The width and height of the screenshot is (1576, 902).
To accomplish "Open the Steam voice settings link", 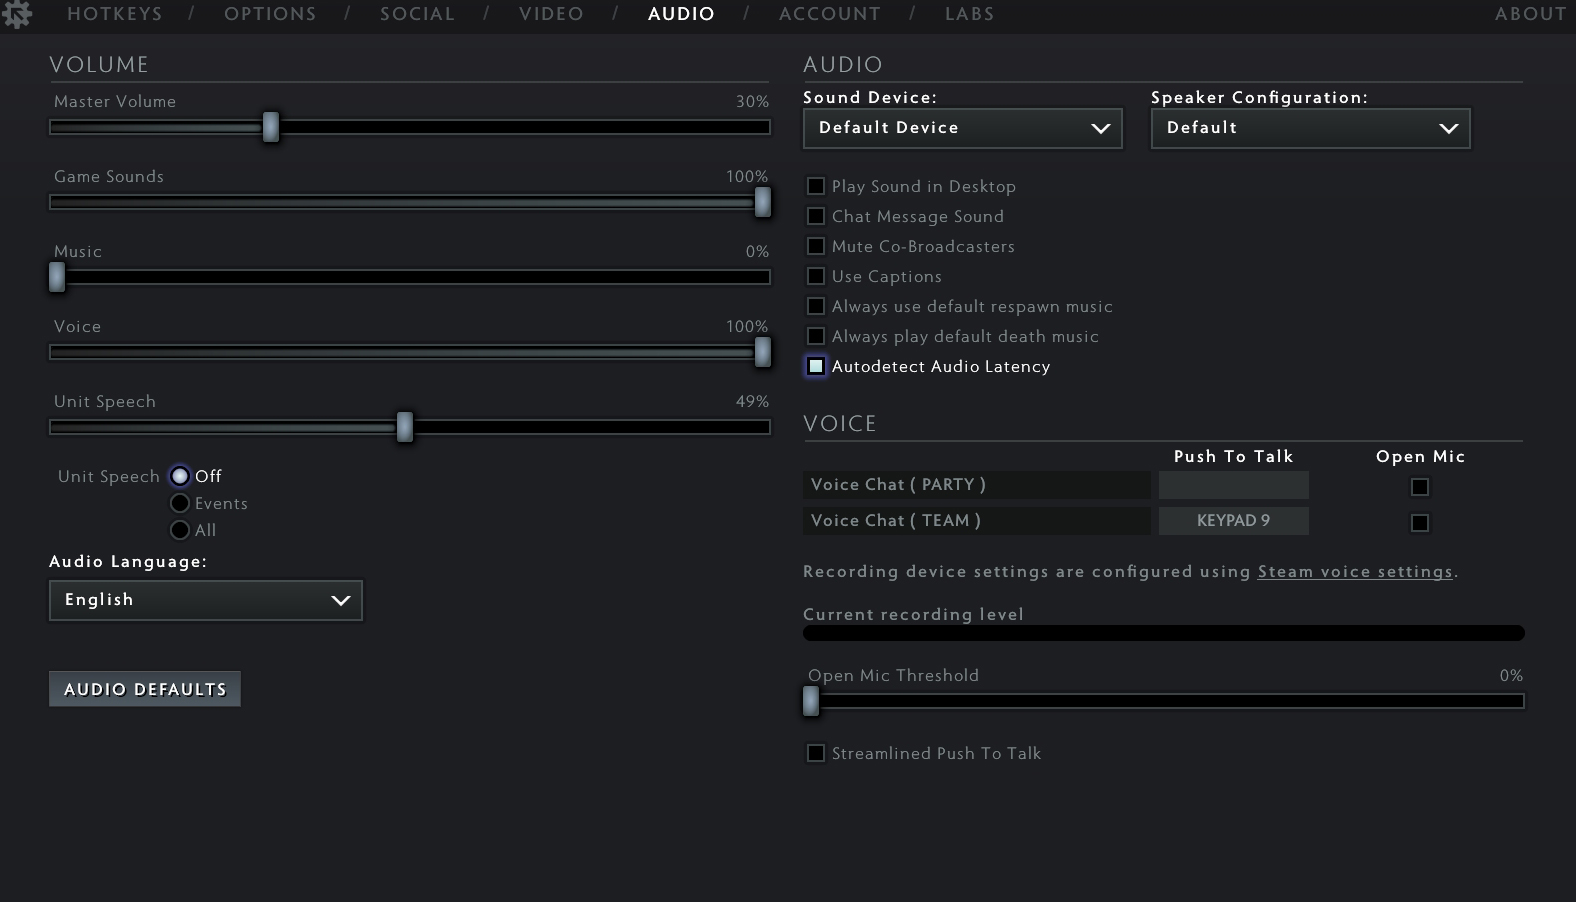I will 1355,572.
